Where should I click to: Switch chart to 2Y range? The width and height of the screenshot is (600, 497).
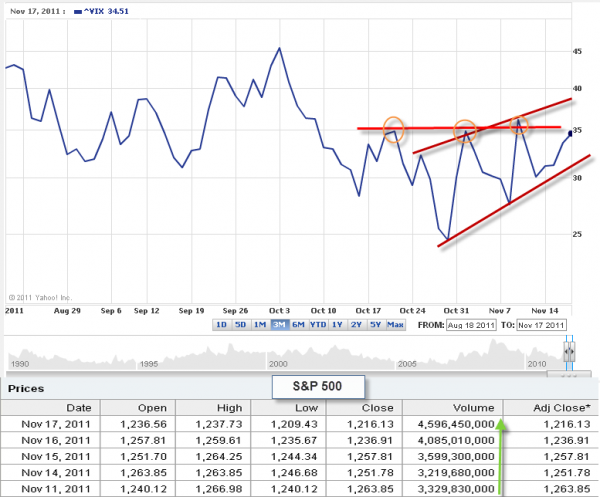[357, 325]
